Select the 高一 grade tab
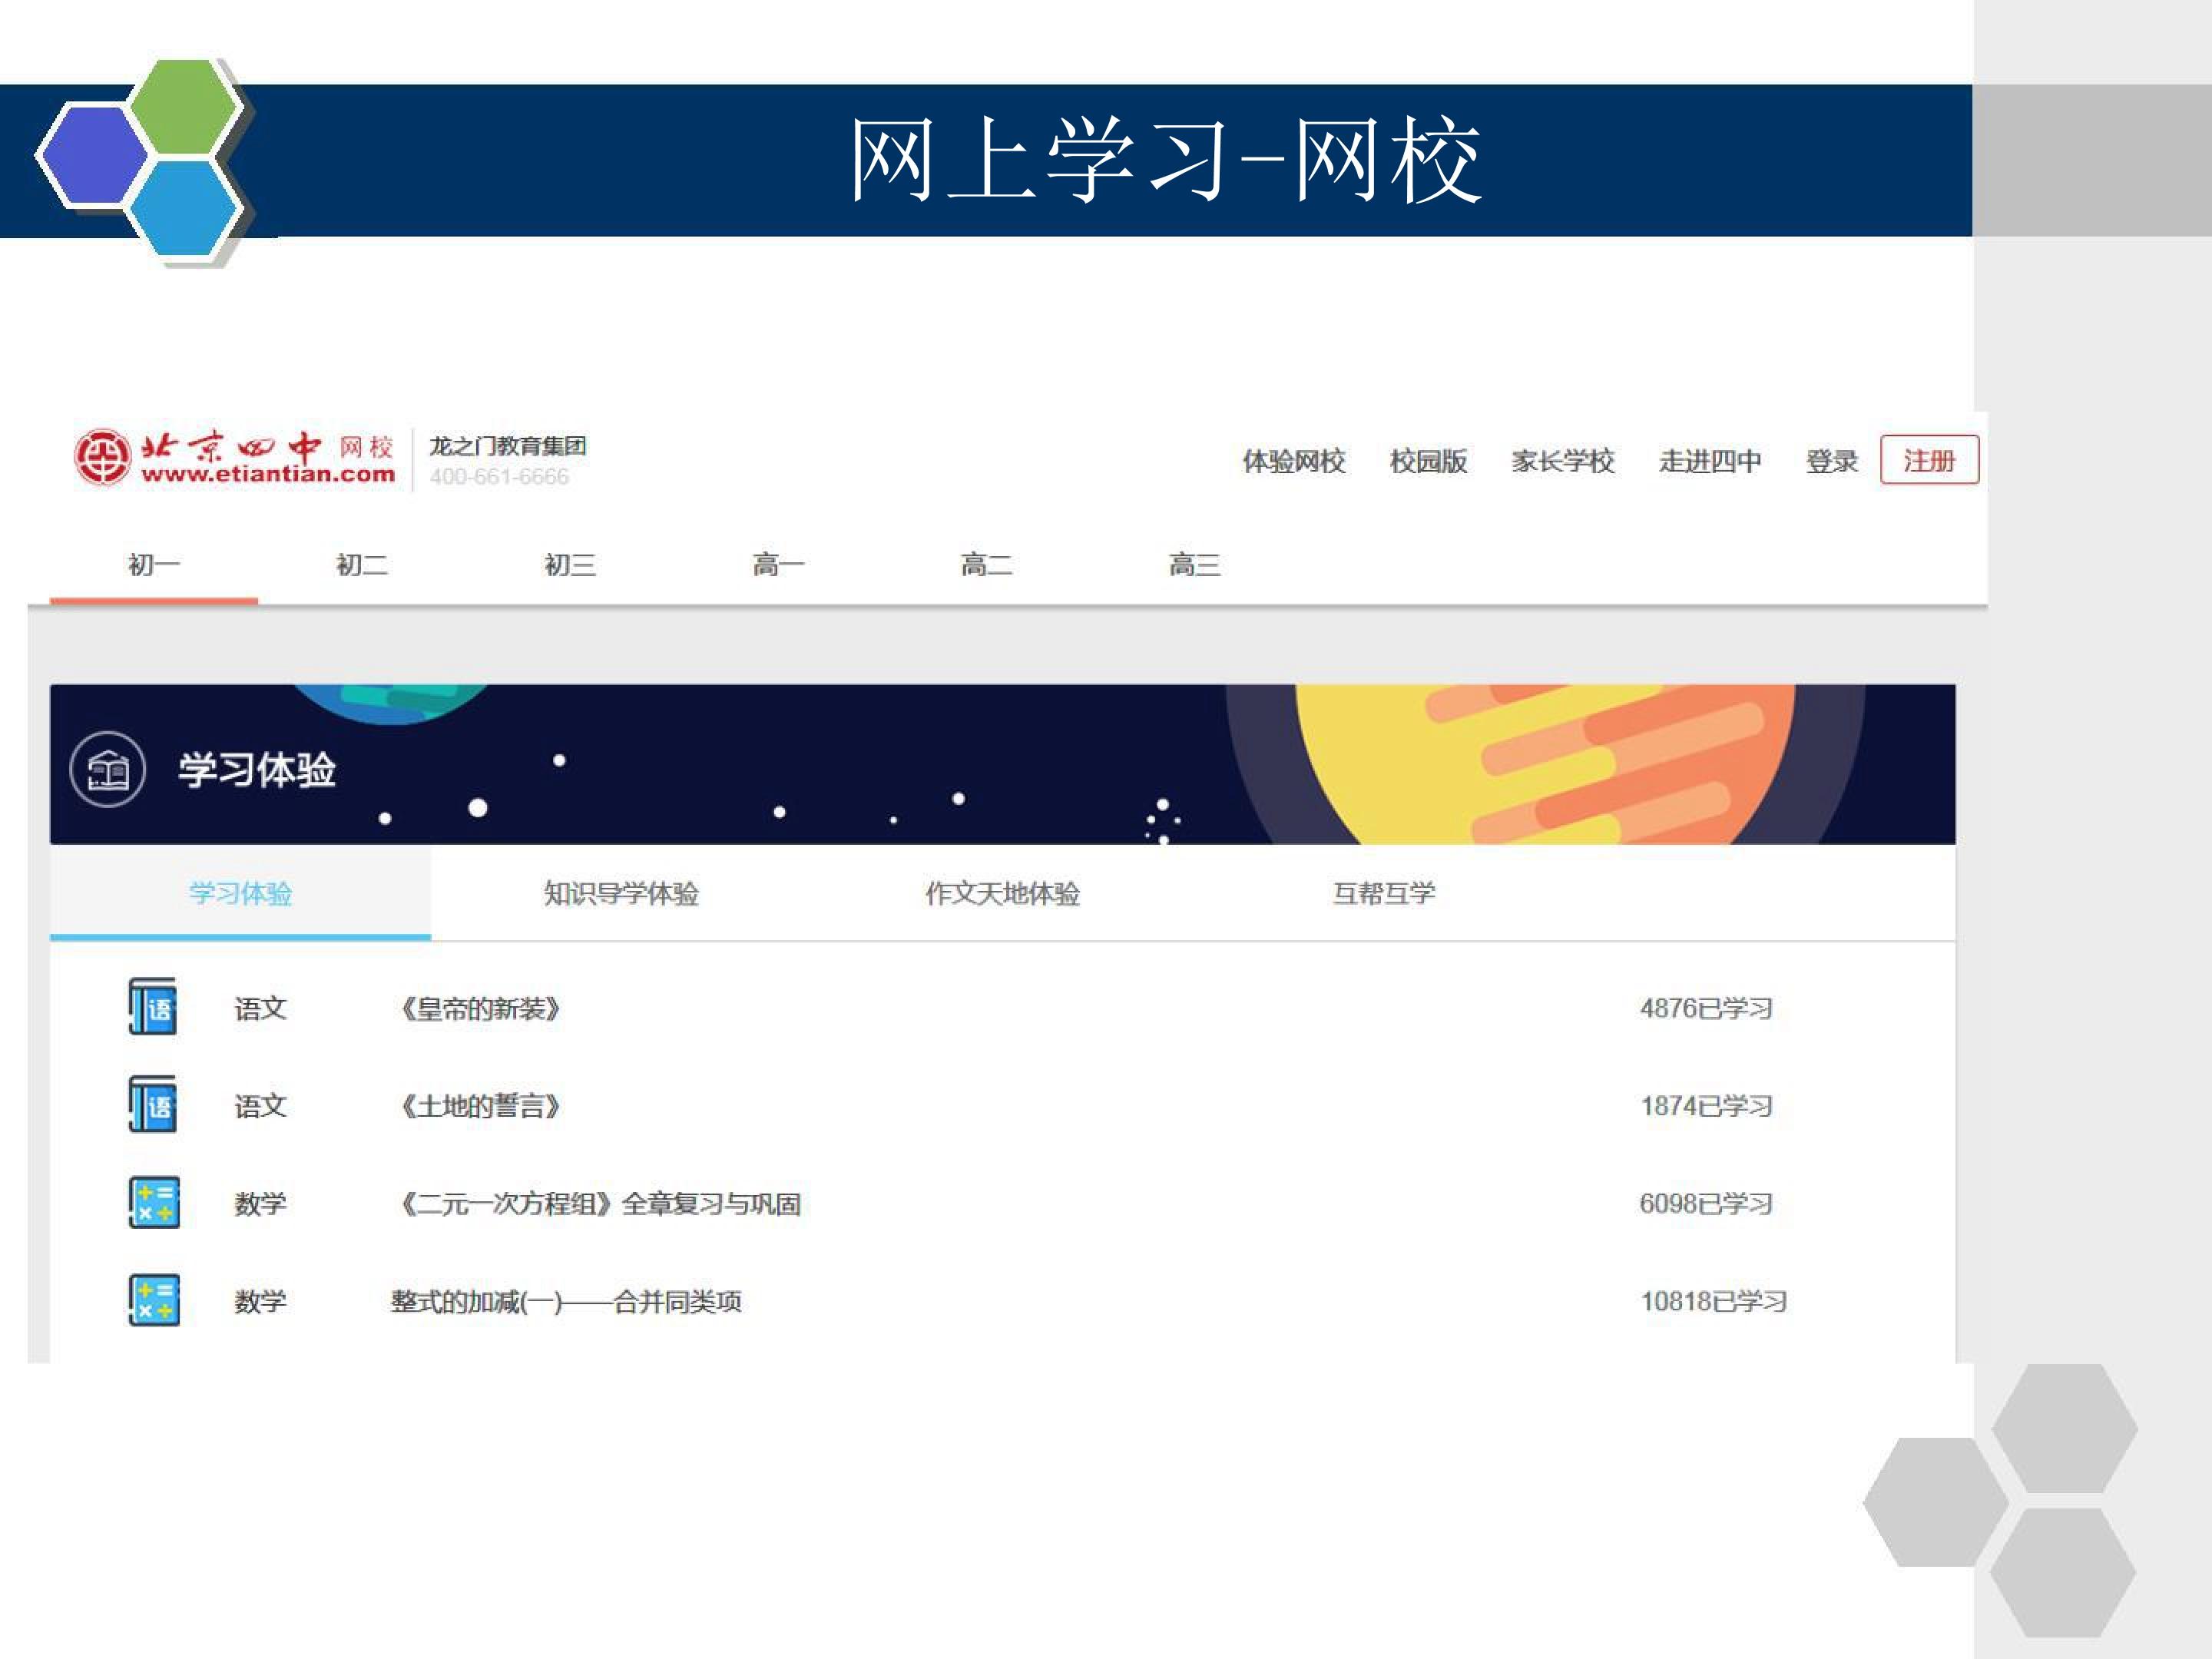 (x=778, y=565)
